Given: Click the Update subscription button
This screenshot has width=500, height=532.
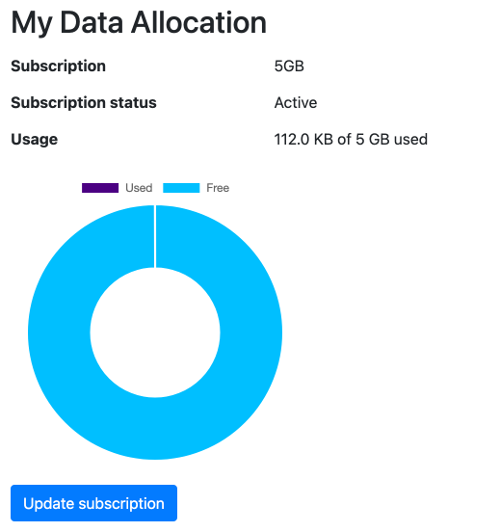Looking at the screenshot, I should [94, 503].
